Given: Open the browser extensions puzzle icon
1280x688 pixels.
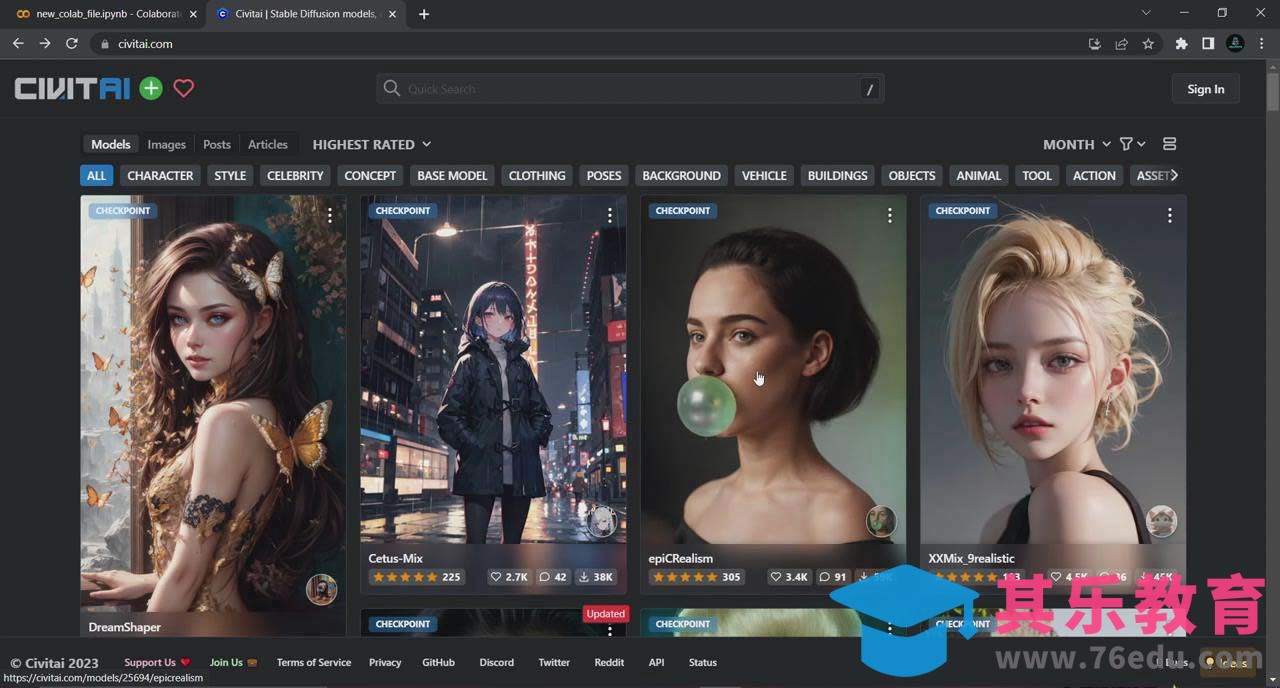Looking at the screenshot, I should pyautogui.click(x=1181, y=44).
